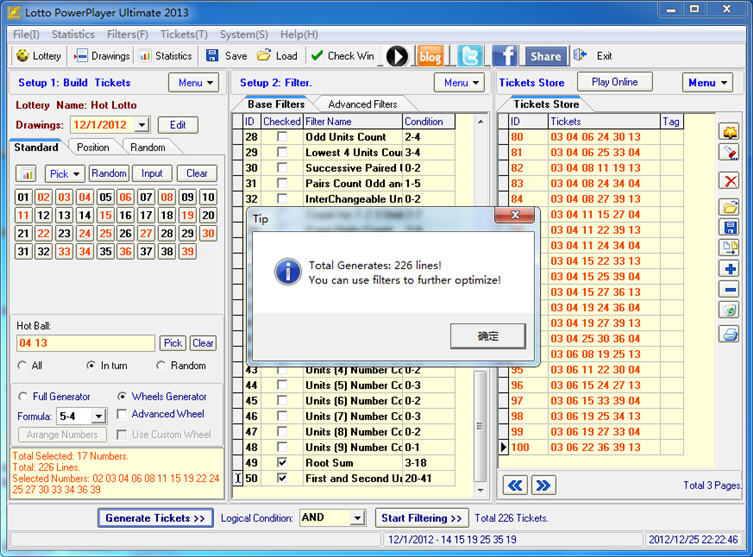
Task: Open the Logical Condition AND dropdown
Action: 357,518
